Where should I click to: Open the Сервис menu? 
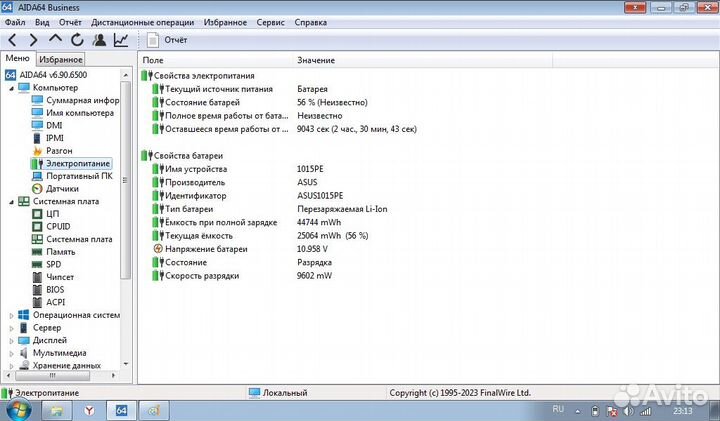(270, 22)
